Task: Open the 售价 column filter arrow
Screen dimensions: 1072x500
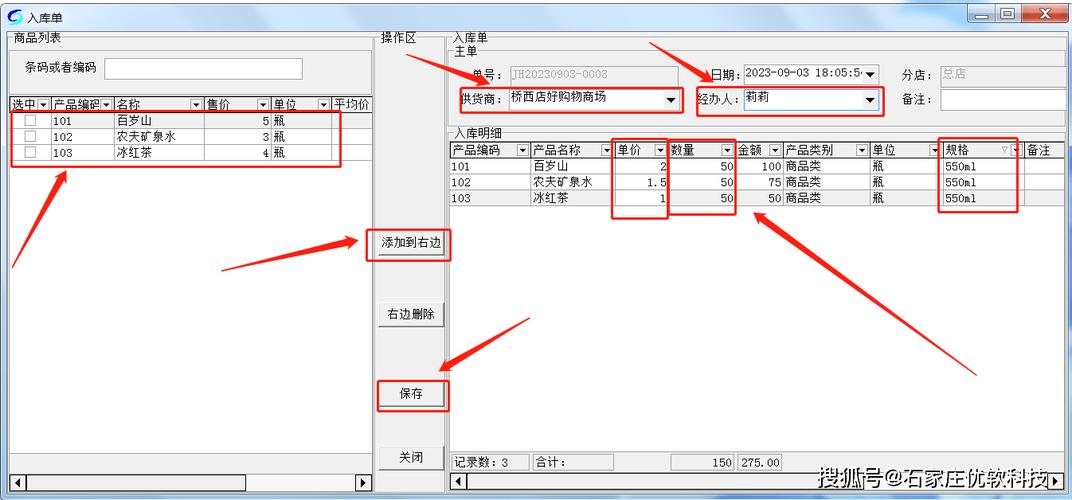Action: 262,105
